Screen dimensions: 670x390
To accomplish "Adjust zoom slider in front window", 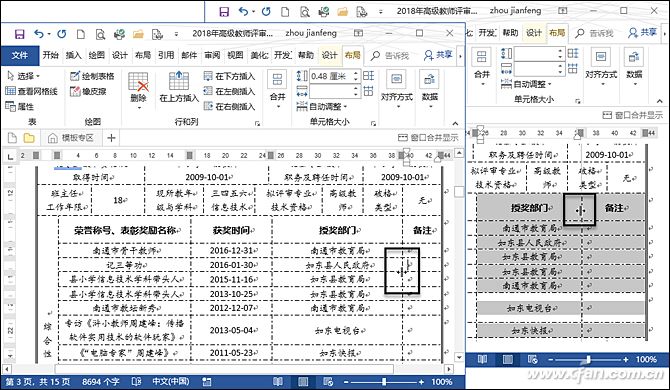I will coord(384,382).
